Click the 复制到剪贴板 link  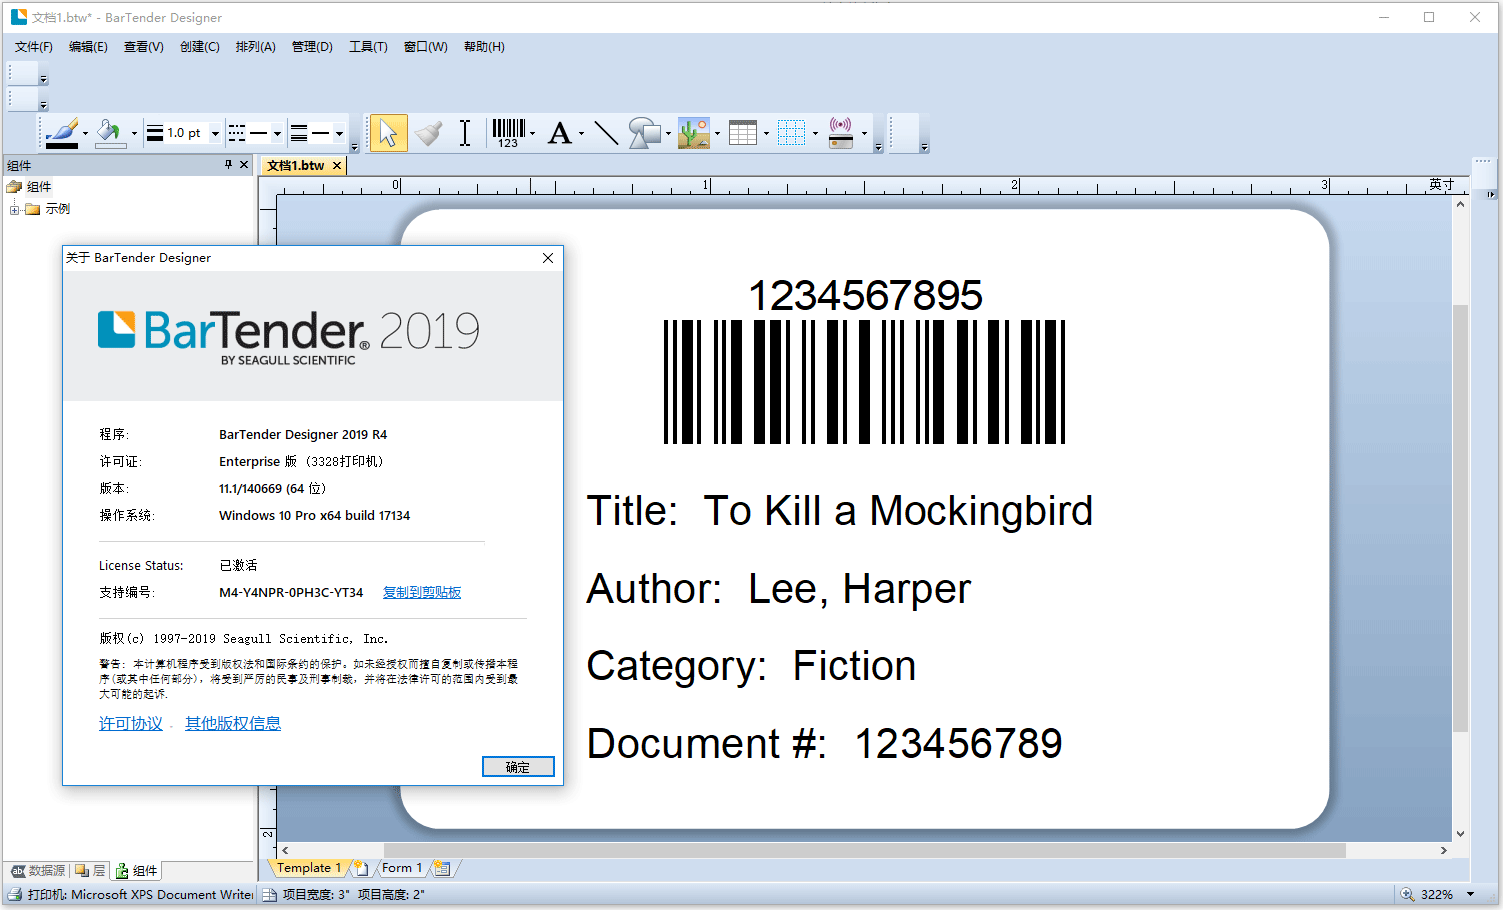click(x=422, y=593)
